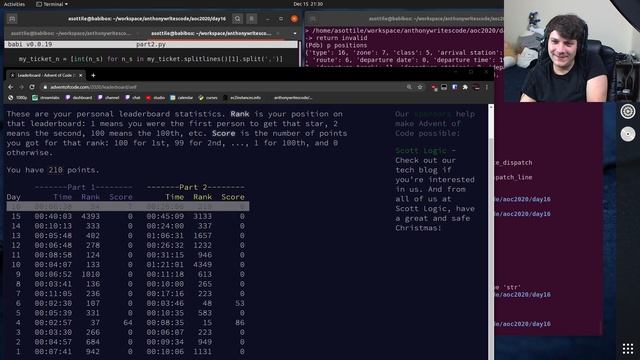
Task: Click the browser forward arrow
Action: (21, 87)
